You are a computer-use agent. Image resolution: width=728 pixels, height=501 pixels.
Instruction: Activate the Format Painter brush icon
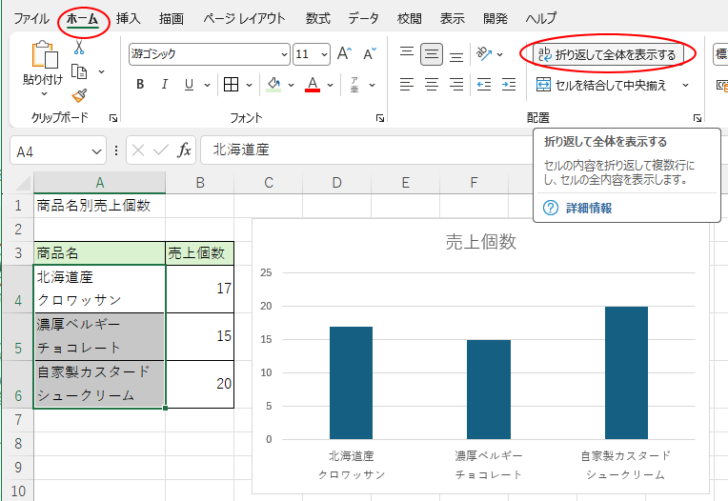coord(79,96)
